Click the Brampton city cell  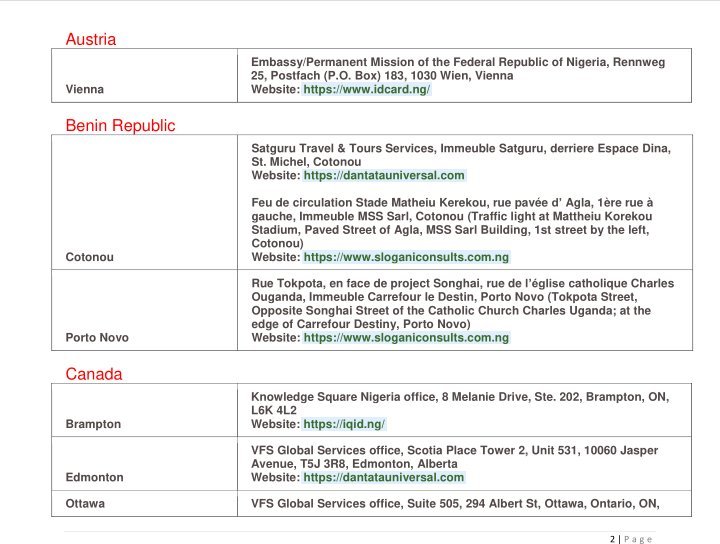coord(144,410)
